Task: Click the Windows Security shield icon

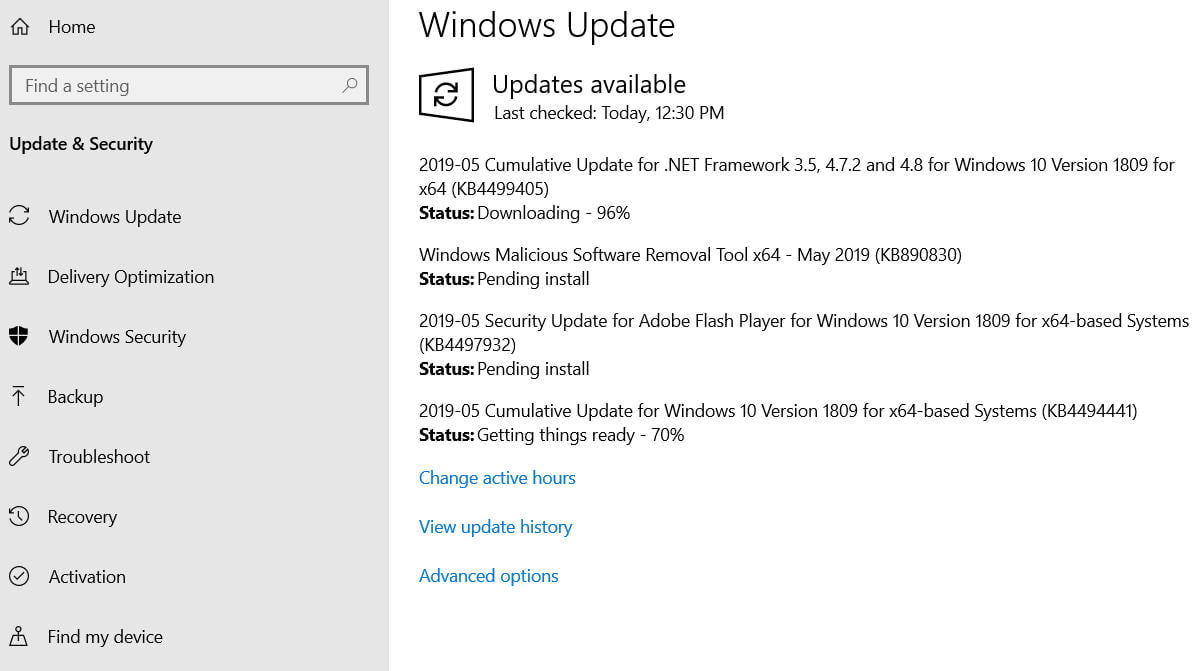Action: 18,337
